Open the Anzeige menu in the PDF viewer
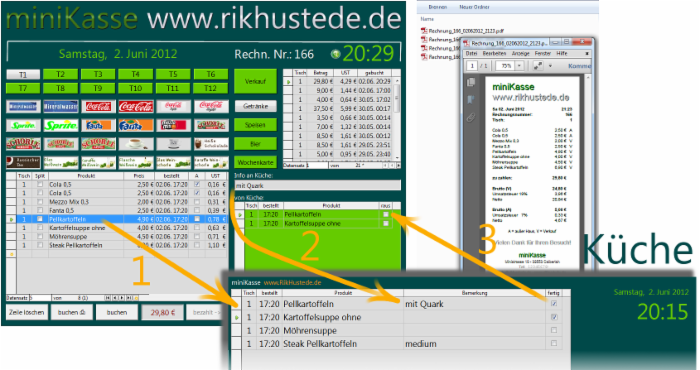Screen dimensions: 700x370 coord(521,53)
